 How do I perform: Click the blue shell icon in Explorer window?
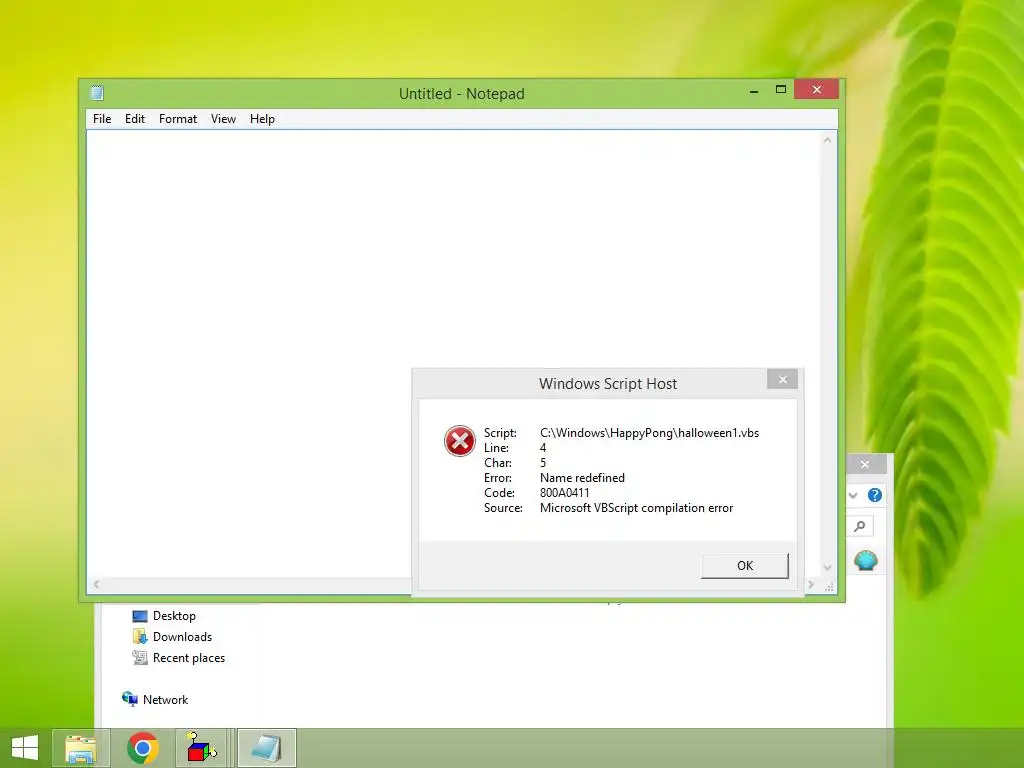tap(866, 560)
